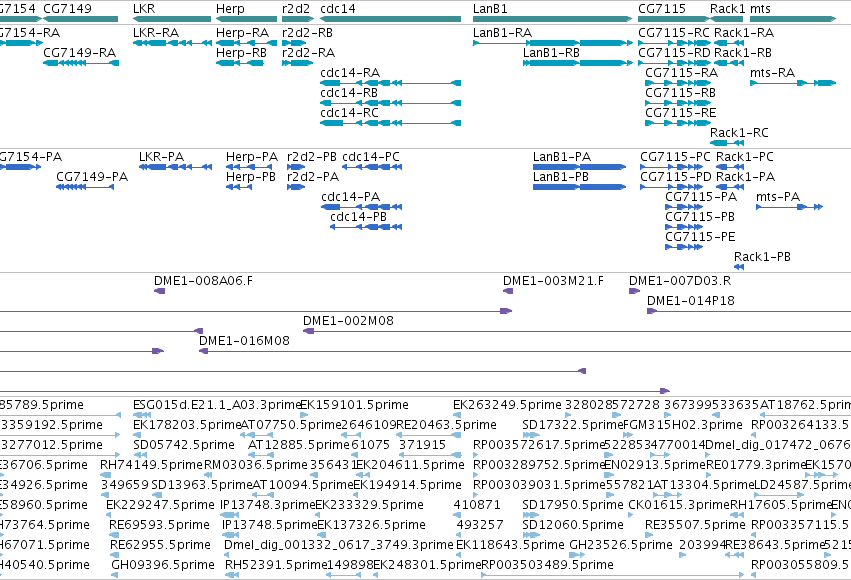Image resolution: width=851 pixels, height=580 pixels.
Task: Select the DME1-002M08 BAC clone line
Action: (x=577, y=332)
